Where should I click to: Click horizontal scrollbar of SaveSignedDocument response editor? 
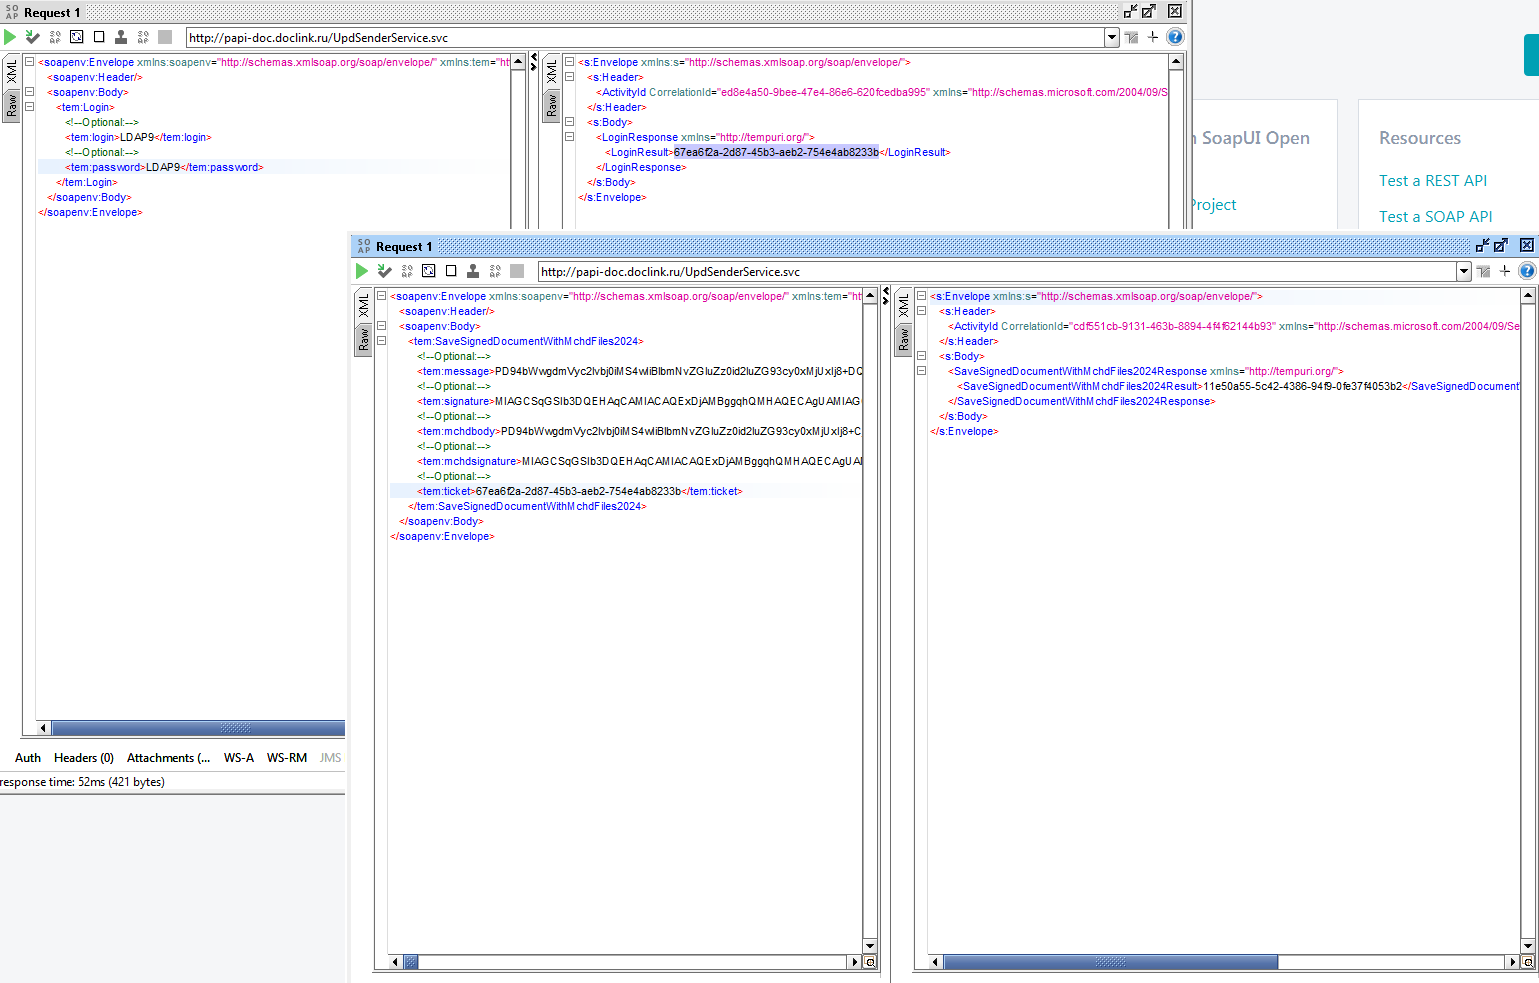[x=1111, y=962]
